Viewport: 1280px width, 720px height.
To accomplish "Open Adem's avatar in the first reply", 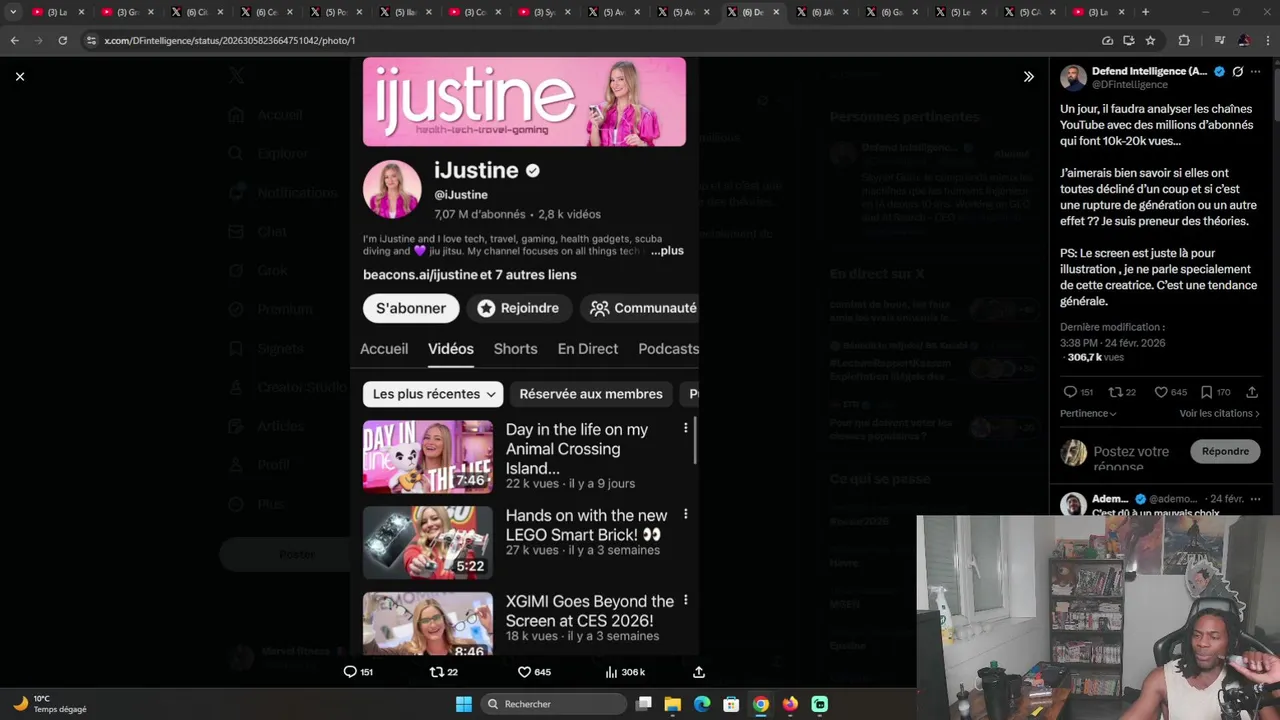I will (x=1073, y=505).
